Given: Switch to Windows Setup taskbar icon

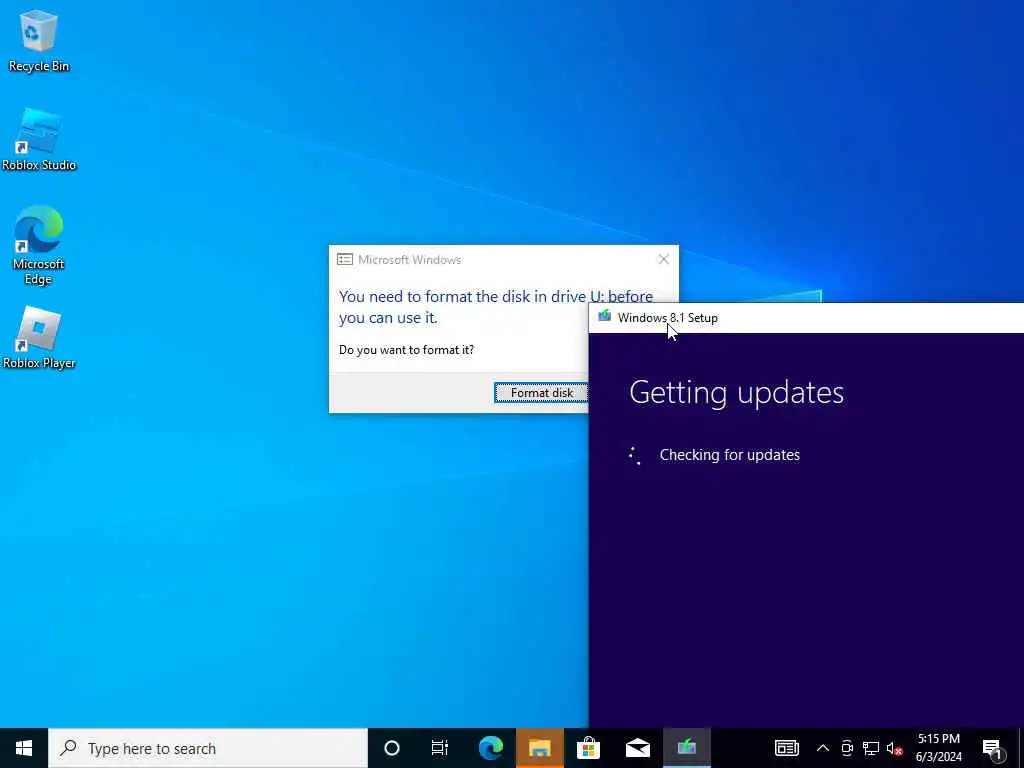Looking at the screenshot, I should [686, 748].
